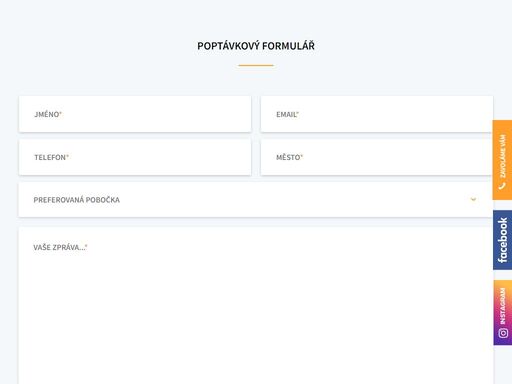
Task: Click the VAŠE ZPRÁVA placeholder label
Action: (60, 247)
